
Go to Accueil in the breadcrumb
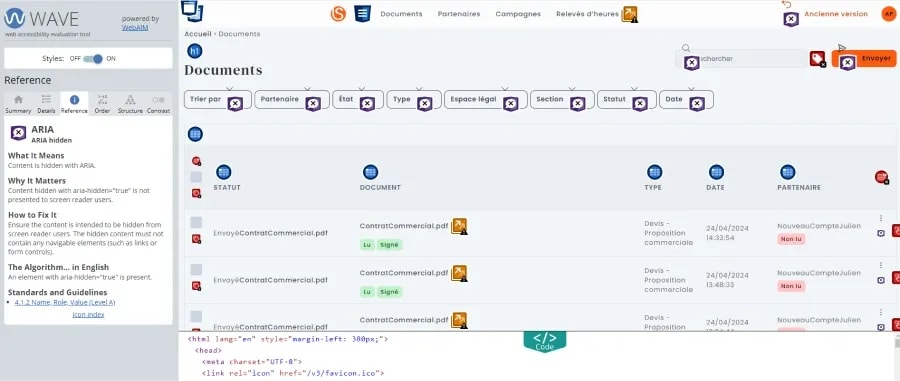coord(197,34)
